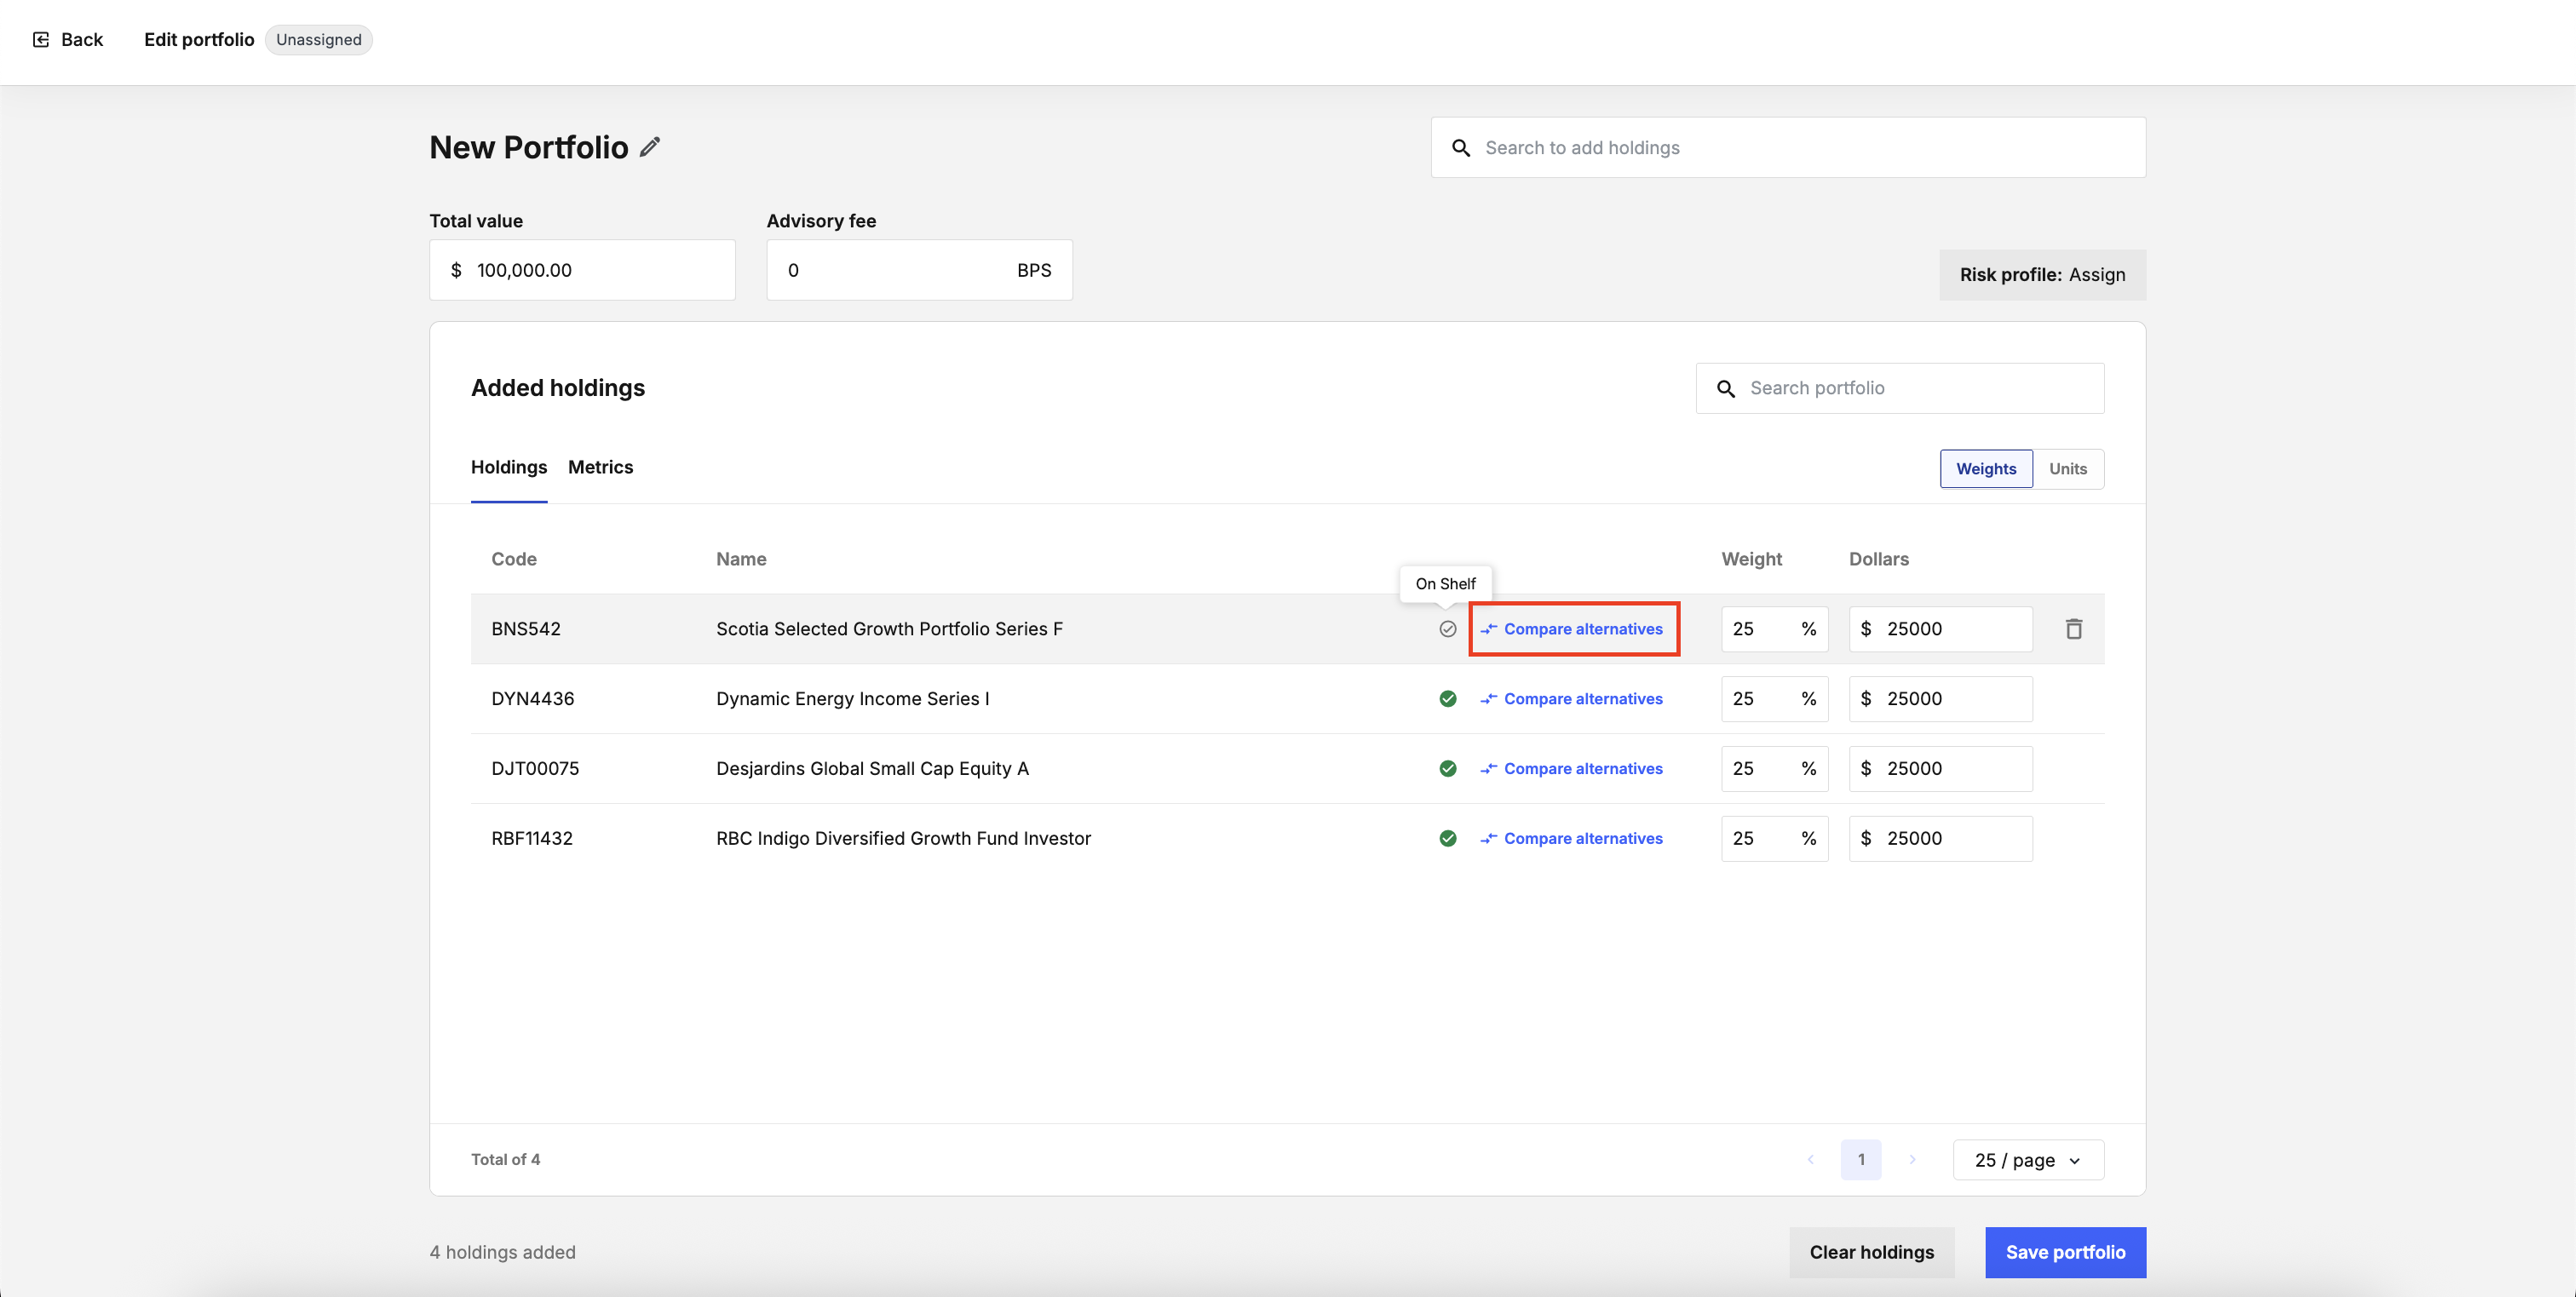Click the magnifier icon in Search to add holdings

1461,148
